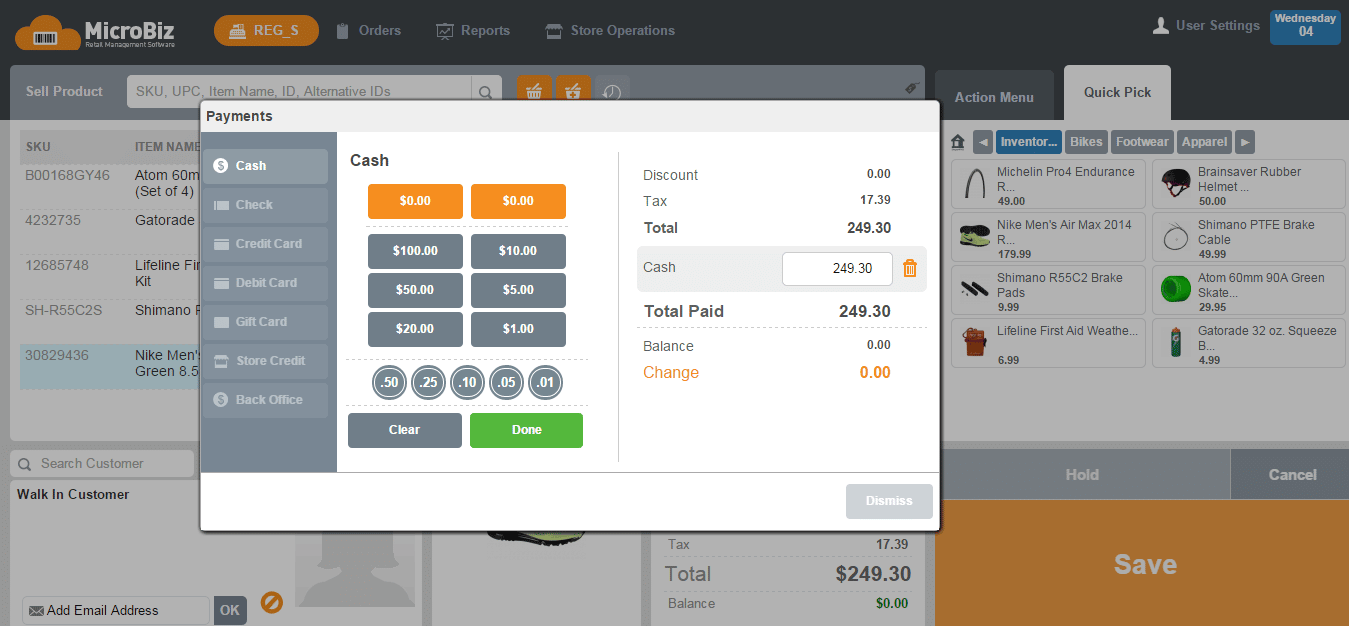Switch to the Action Menu tab
The image size is (1349, 626).
coord(994,97)
